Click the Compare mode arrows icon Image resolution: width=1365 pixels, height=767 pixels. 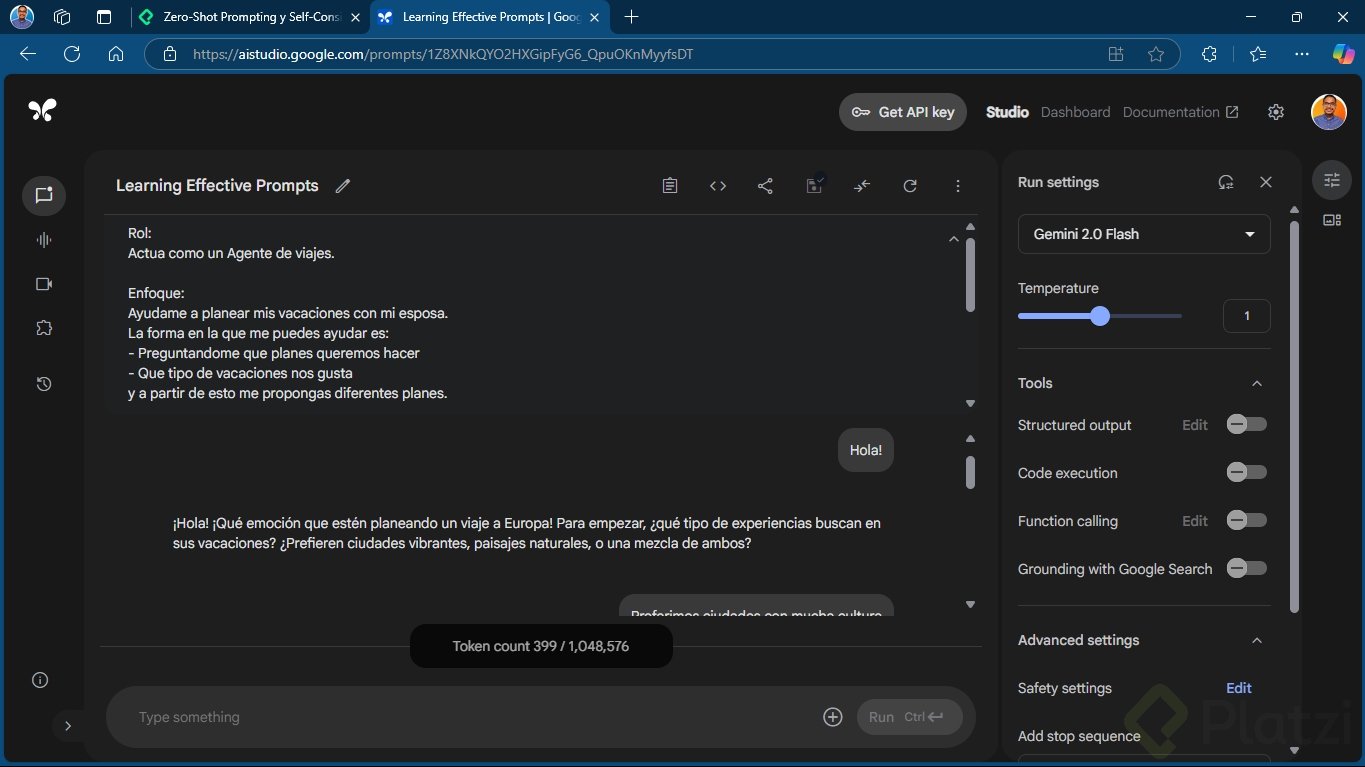click(x=862, y=186)
